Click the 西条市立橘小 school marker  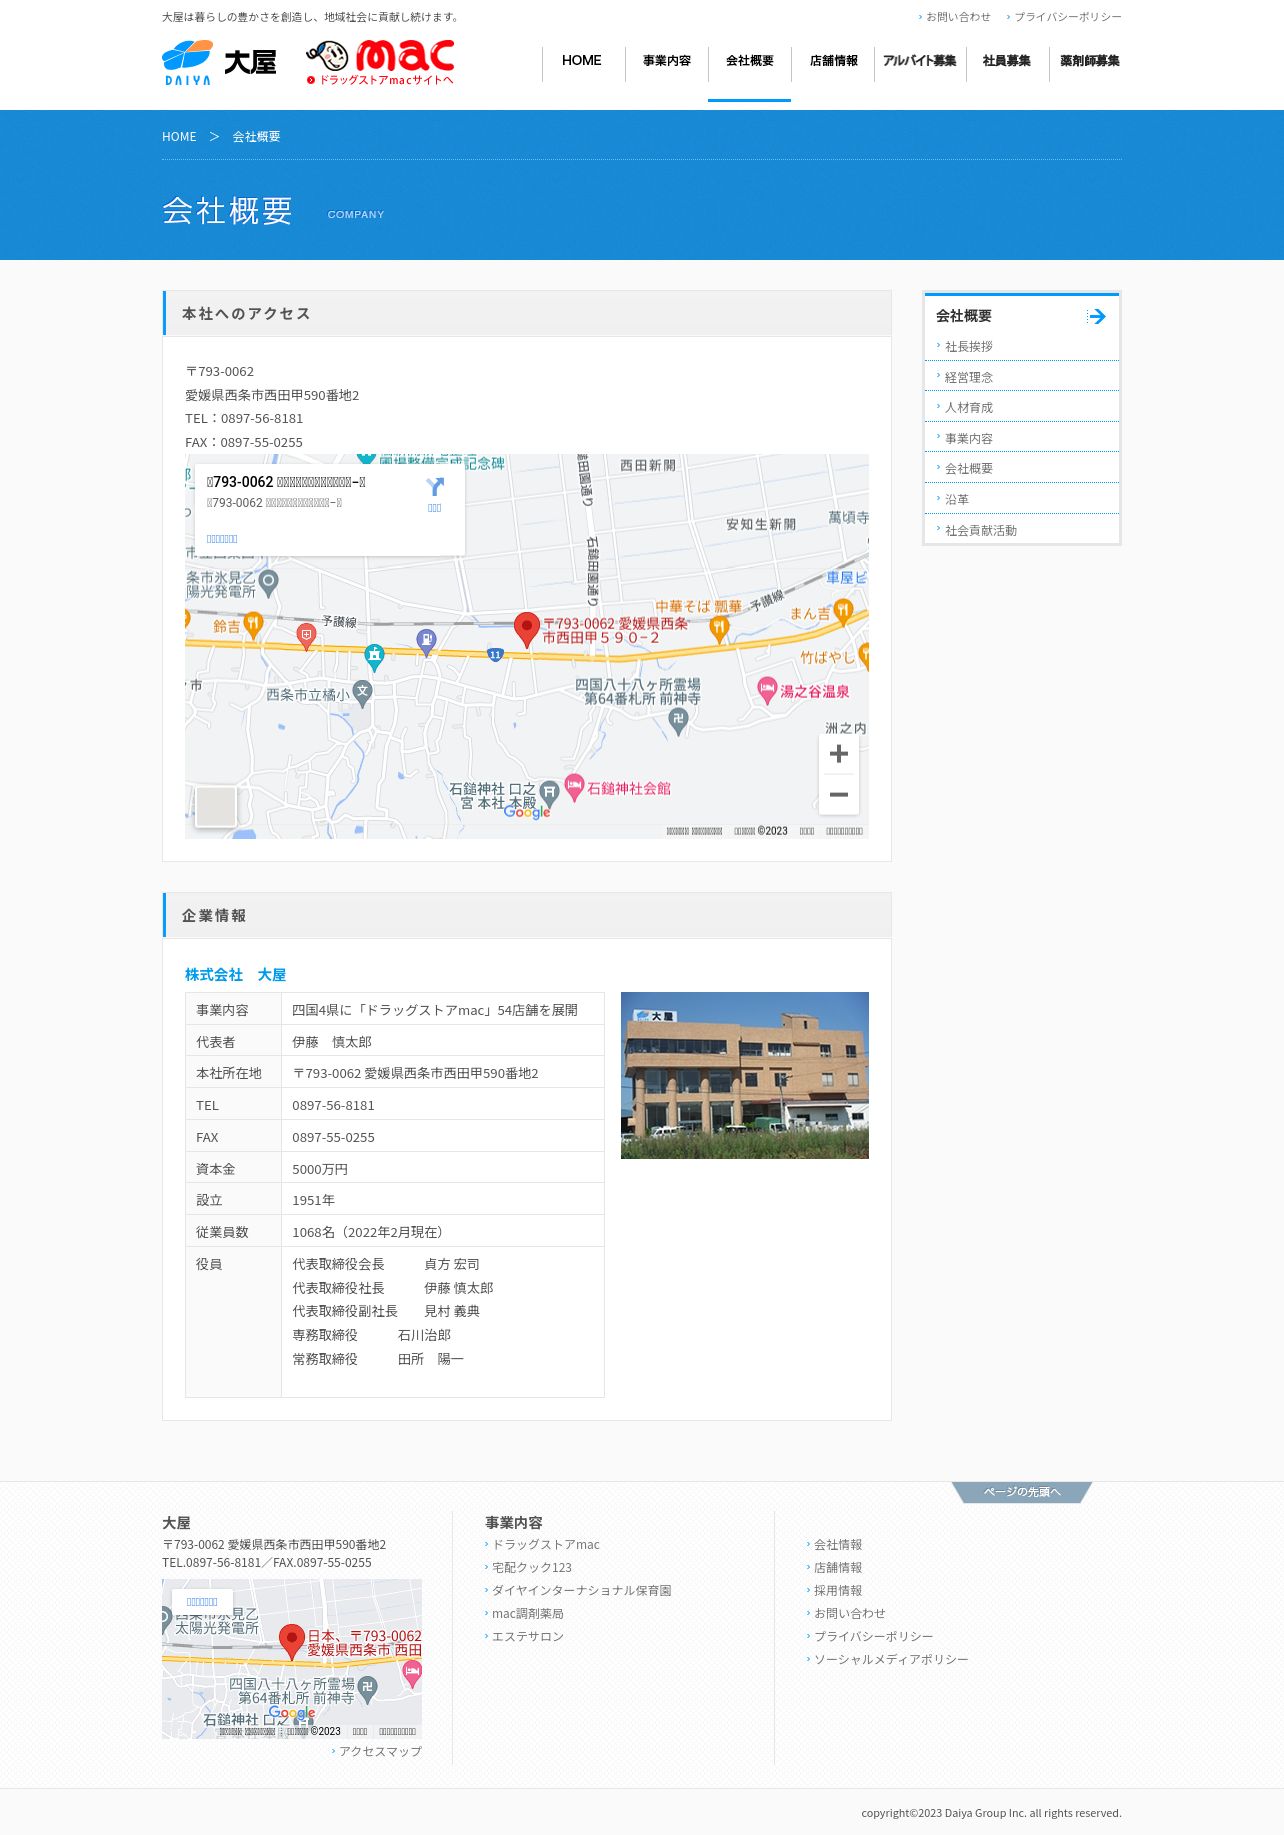tap(363, 692)
